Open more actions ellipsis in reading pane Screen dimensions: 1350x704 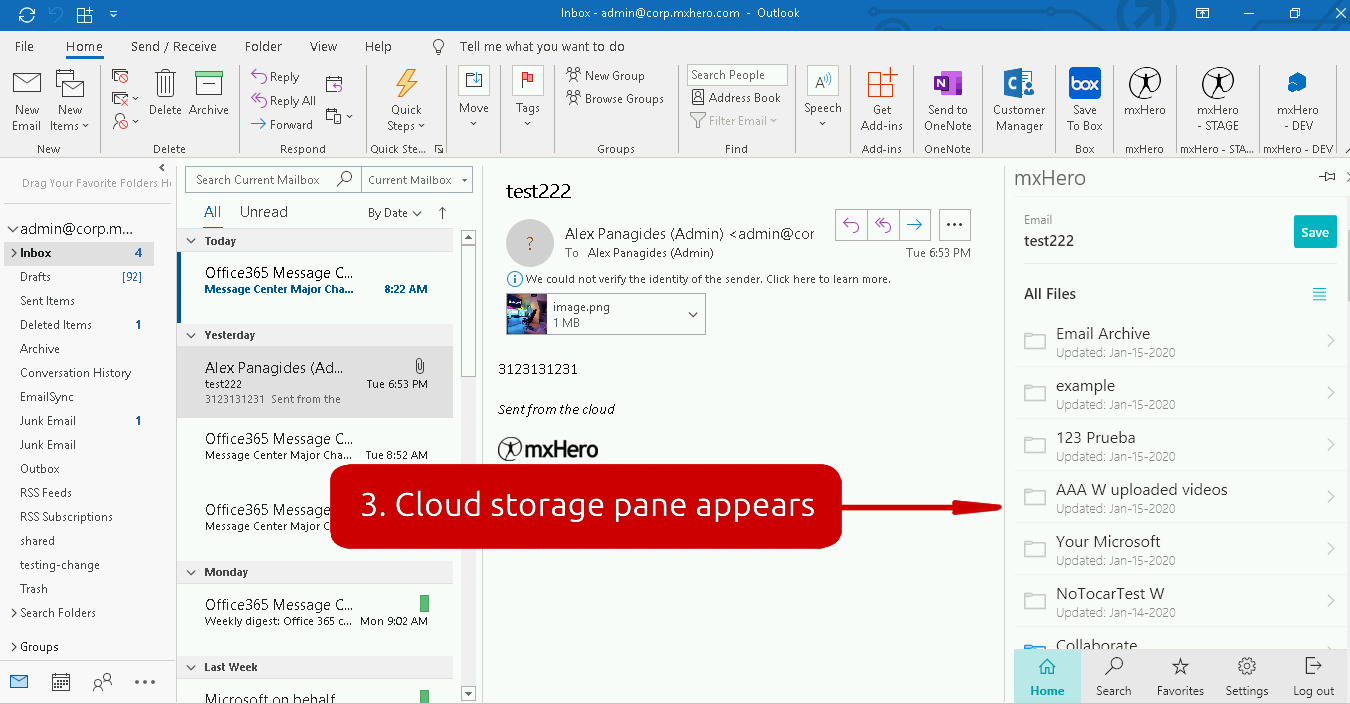(954, 225)
